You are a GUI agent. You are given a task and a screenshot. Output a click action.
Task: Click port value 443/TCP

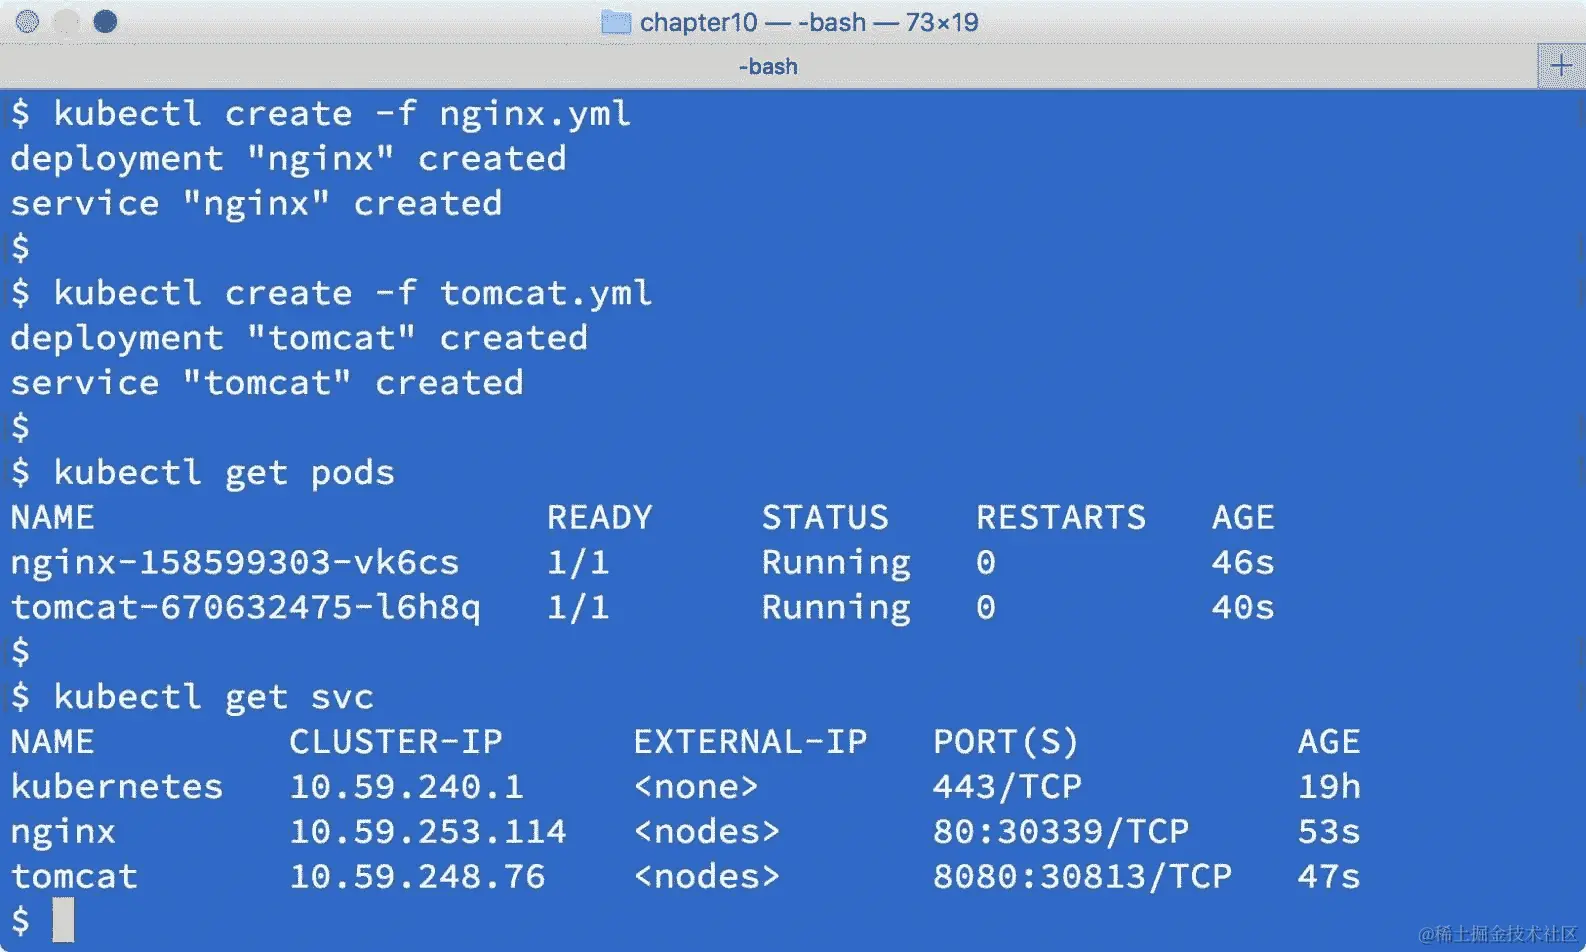tap(1007, 787)
